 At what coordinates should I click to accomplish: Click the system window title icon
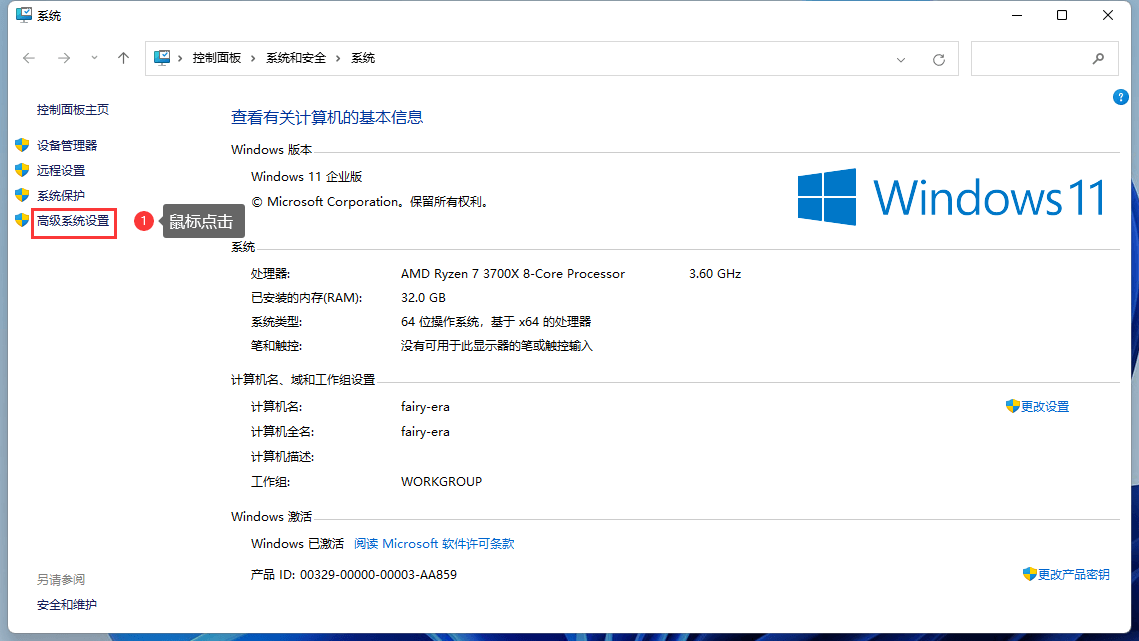(23, 15)
